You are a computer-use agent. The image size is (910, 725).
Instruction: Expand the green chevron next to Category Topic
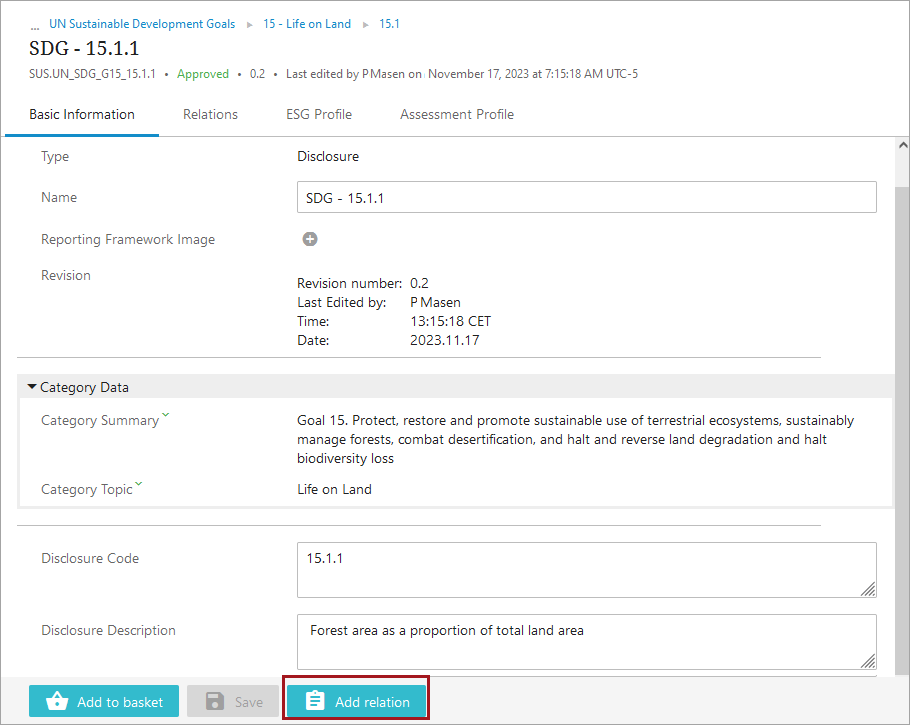pyautogui.click(x=139, y=485)
